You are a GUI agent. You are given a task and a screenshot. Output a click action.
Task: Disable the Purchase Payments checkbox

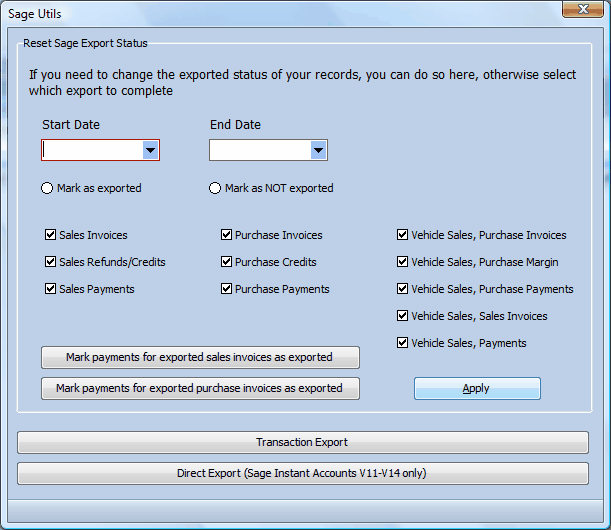[x=226, y=289]
